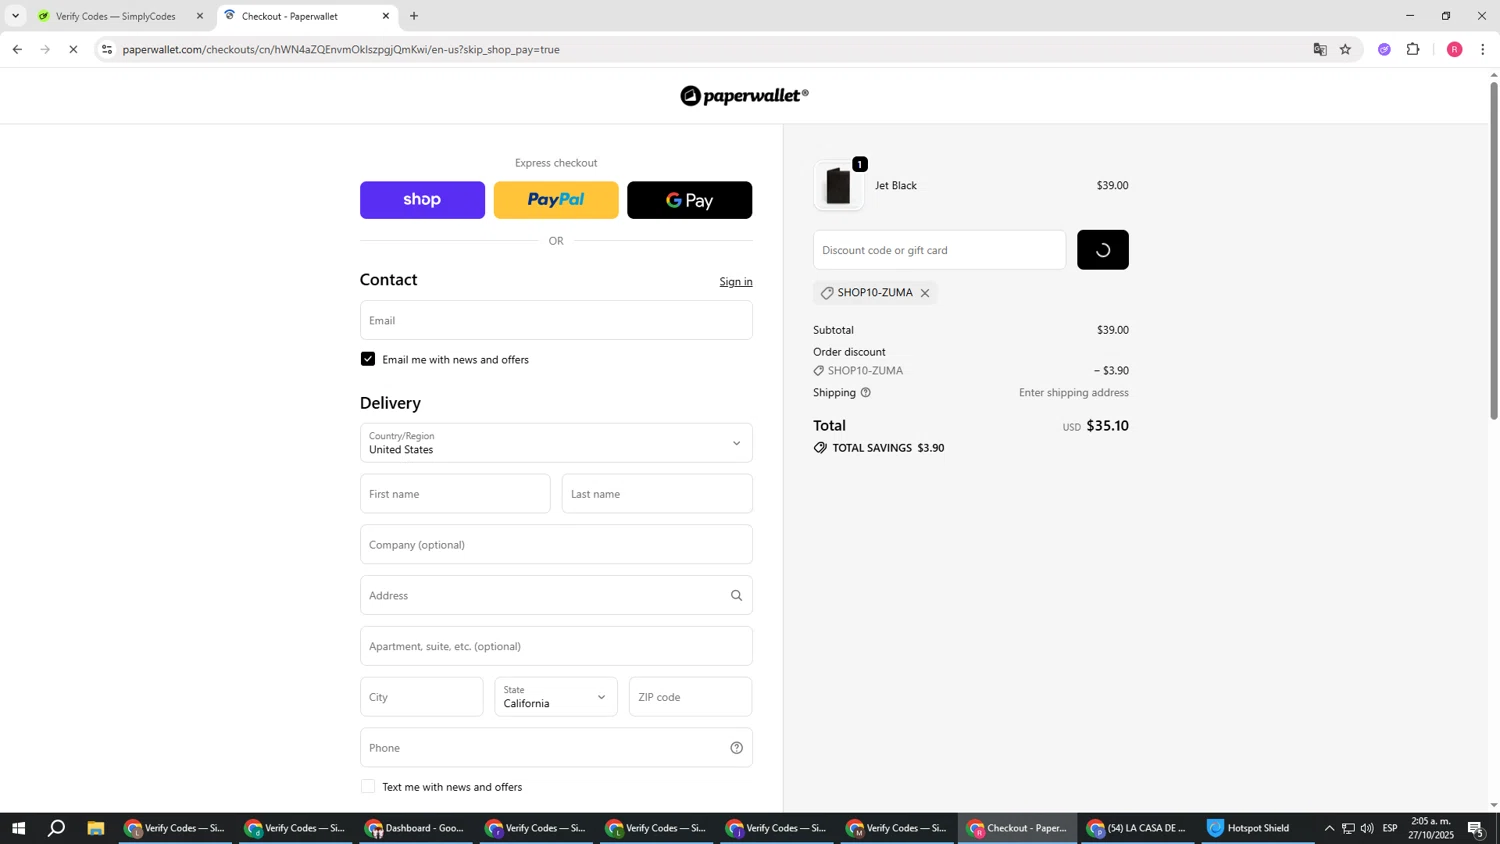Switch to the LA CASA DE taskbar window
The height and width of the screenshot is (844, 1500).
coord(1137,828)
